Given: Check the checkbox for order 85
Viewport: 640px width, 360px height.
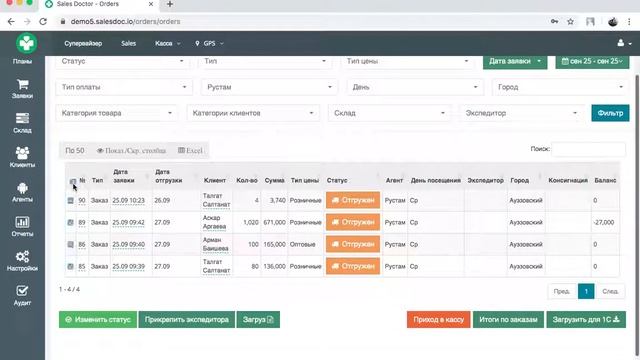Looking at the screenshot, I should pos(71,267).
